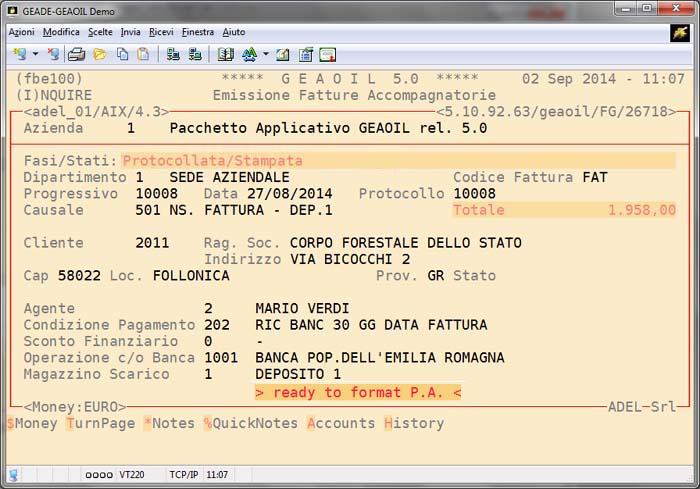Expand the new connection dropdown arrow

click(x=35, y=54)
